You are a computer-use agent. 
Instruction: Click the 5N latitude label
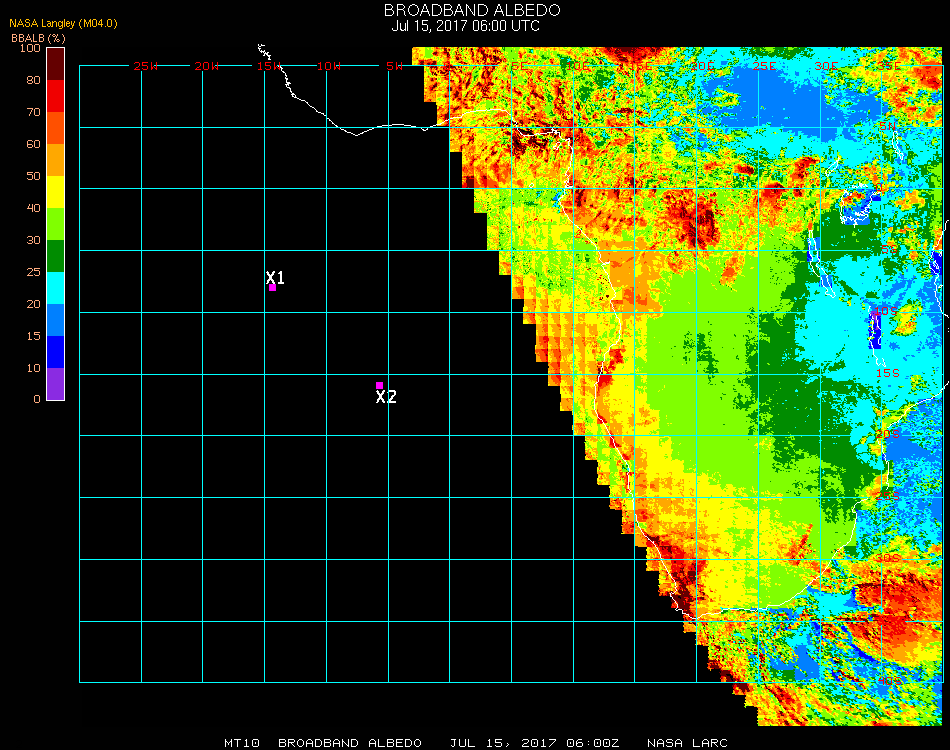[888, 126]
